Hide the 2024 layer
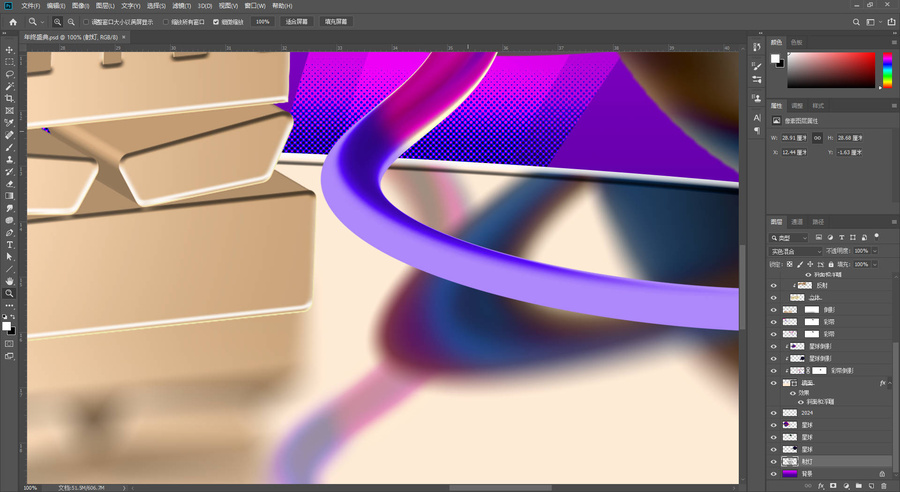This screenshot has width=900, height=492. 774,413
